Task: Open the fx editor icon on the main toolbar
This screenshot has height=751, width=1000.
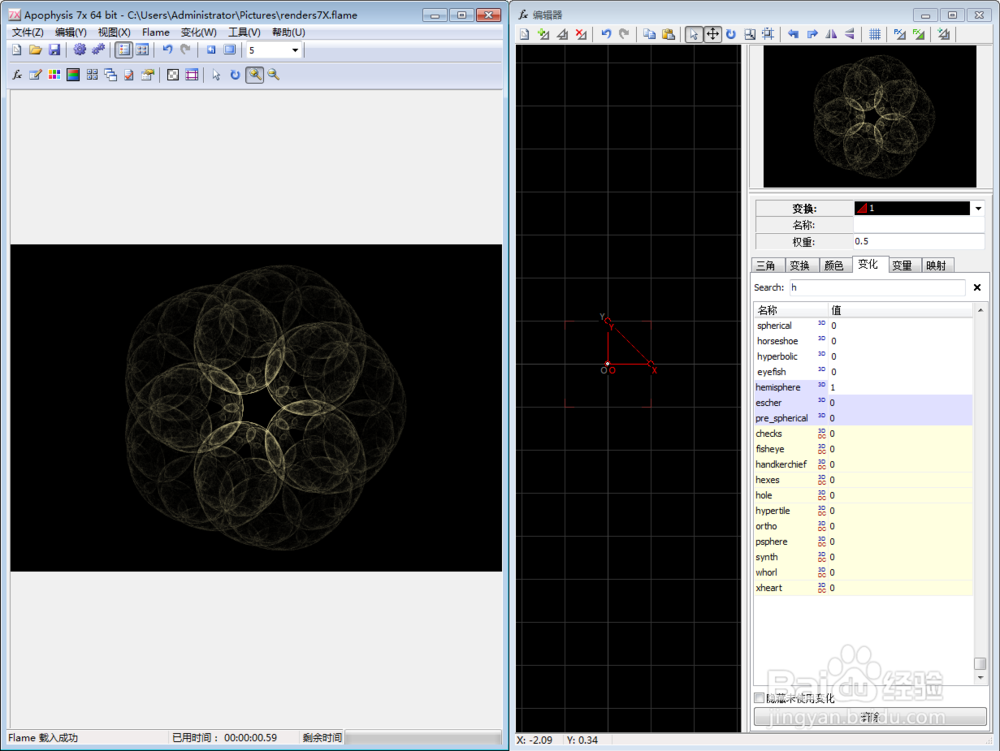Action: (16, 74)
